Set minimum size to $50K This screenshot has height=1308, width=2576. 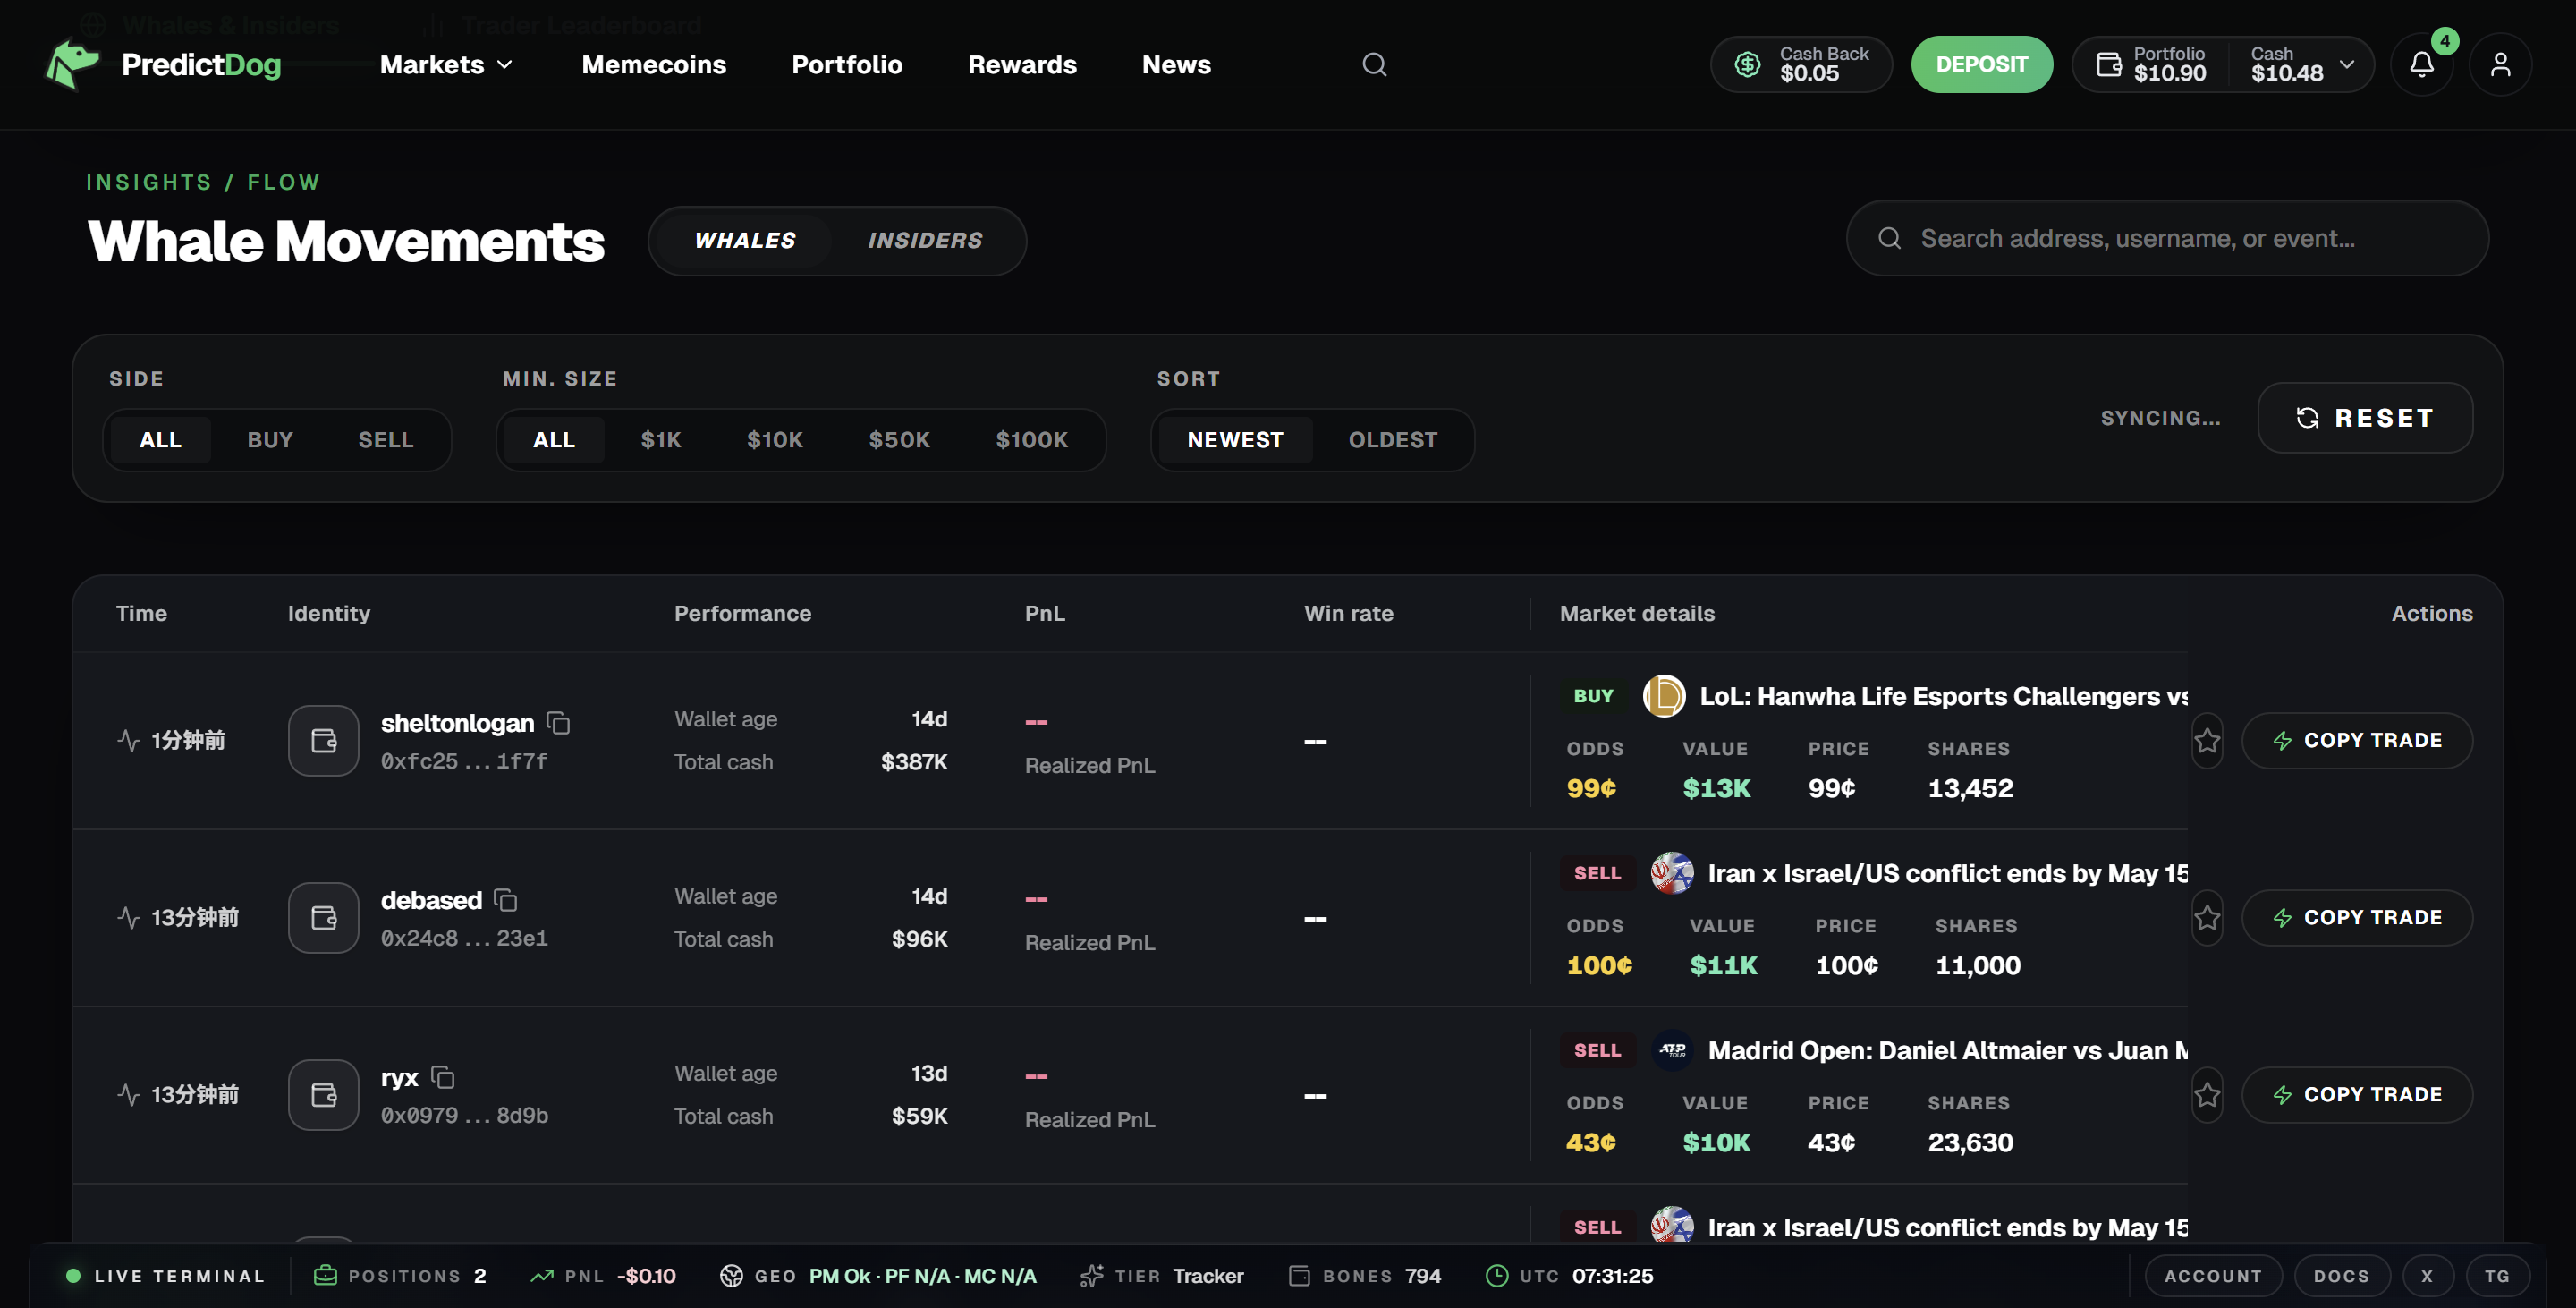tap(899, 440)
